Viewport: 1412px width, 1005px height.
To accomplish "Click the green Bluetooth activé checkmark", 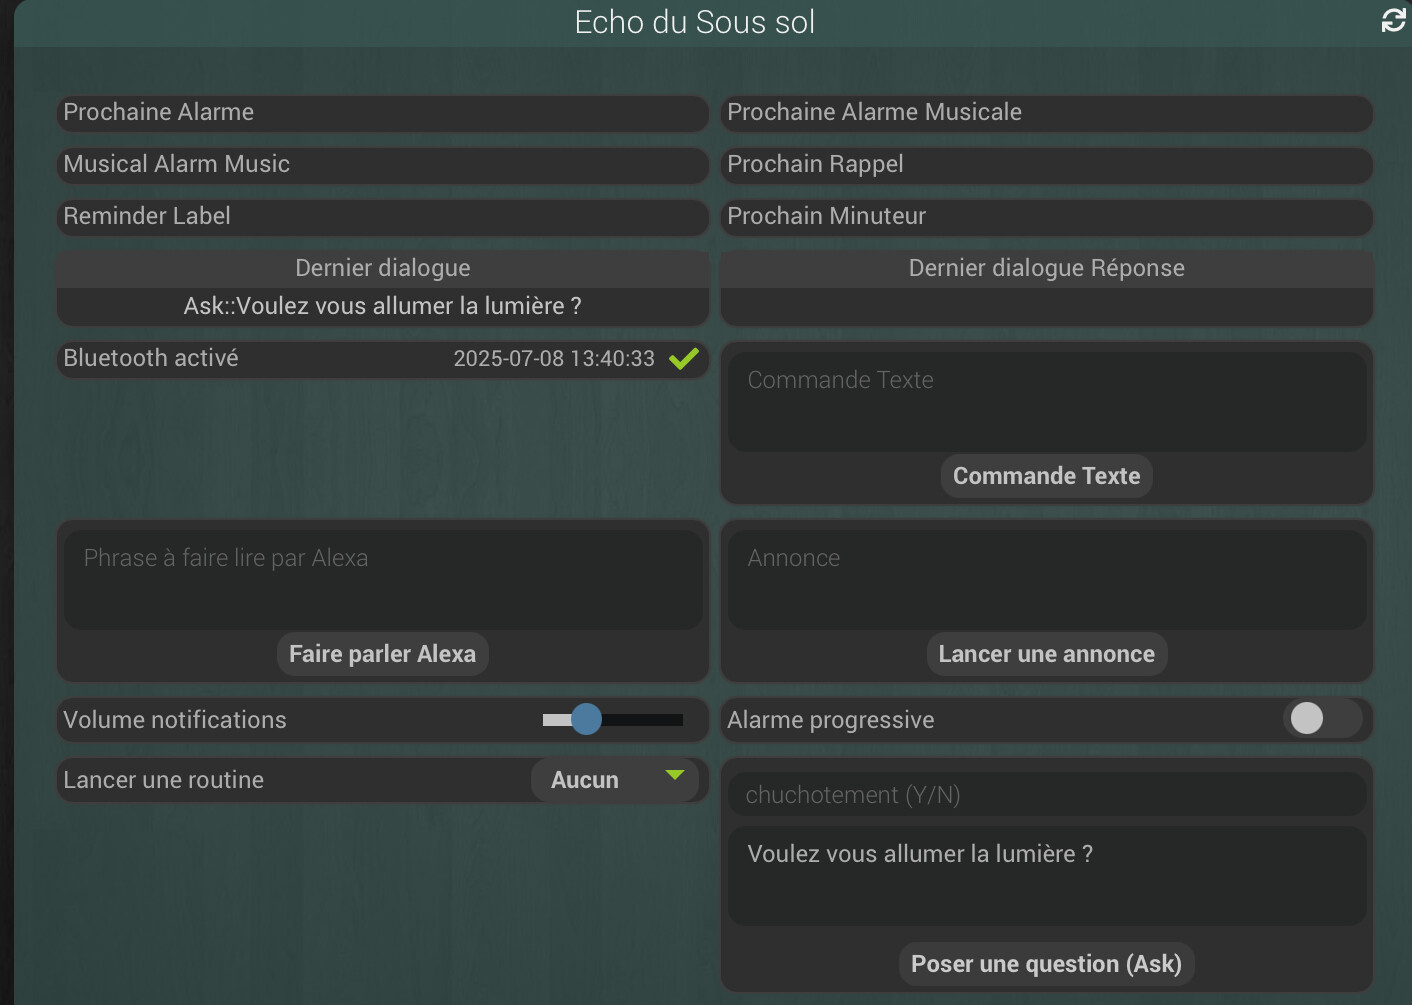I will (684, 358).
